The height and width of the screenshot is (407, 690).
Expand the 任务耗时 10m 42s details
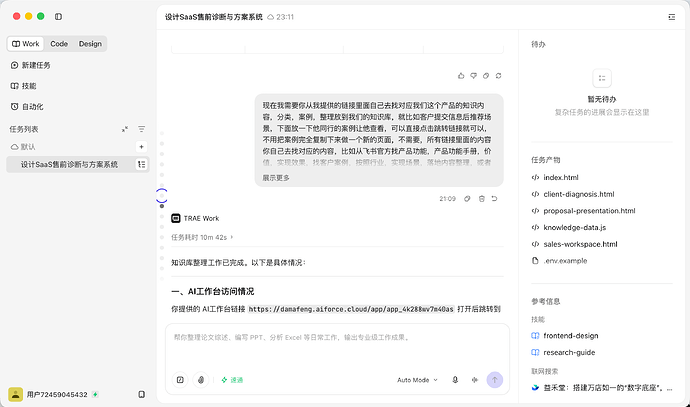pos(202,237)
